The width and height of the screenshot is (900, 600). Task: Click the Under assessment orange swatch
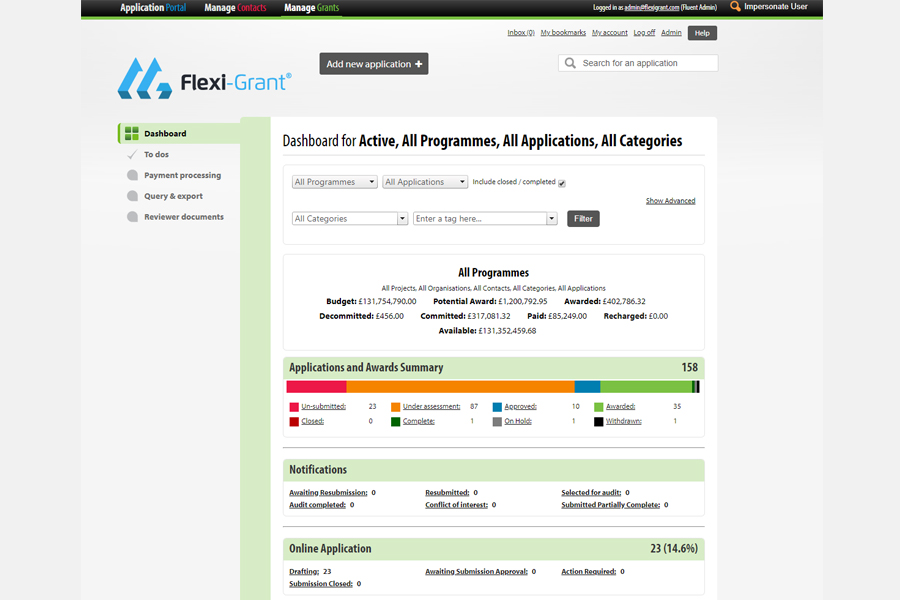395,407
